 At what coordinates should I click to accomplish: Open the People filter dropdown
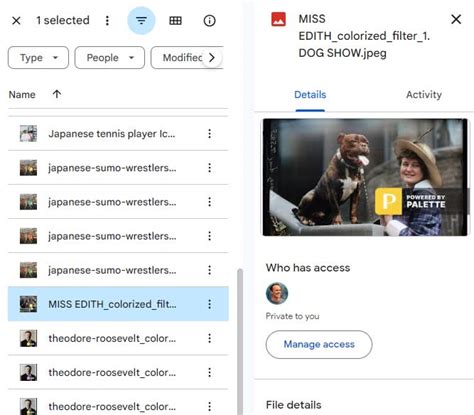click(x=110, y=58)
